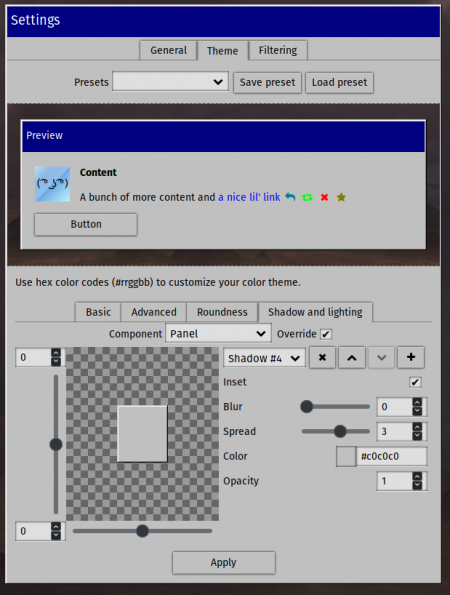This screenshot has width=450, height=595.
Task: Click the Save preset button
Action: tap(267, 82)
